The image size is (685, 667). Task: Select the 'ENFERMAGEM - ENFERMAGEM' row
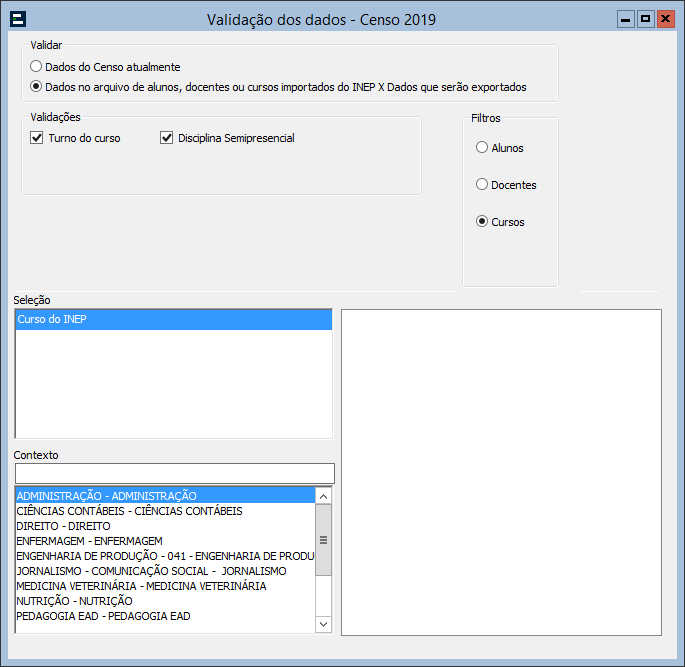coord(165,541)
